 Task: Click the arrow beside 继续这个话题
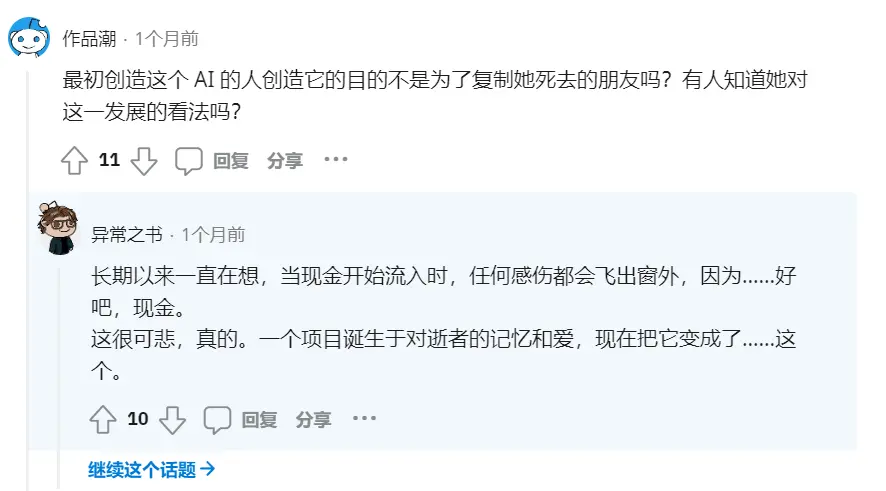pyautogui.click(x=208, y=469)
